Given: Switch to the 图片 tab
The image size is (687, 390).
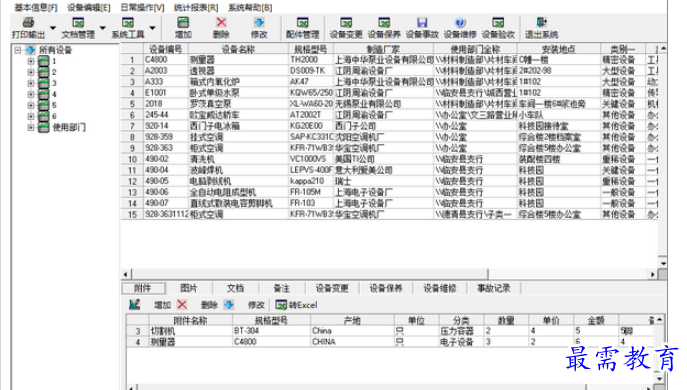Looking at the screenshot, I should 189,288.
